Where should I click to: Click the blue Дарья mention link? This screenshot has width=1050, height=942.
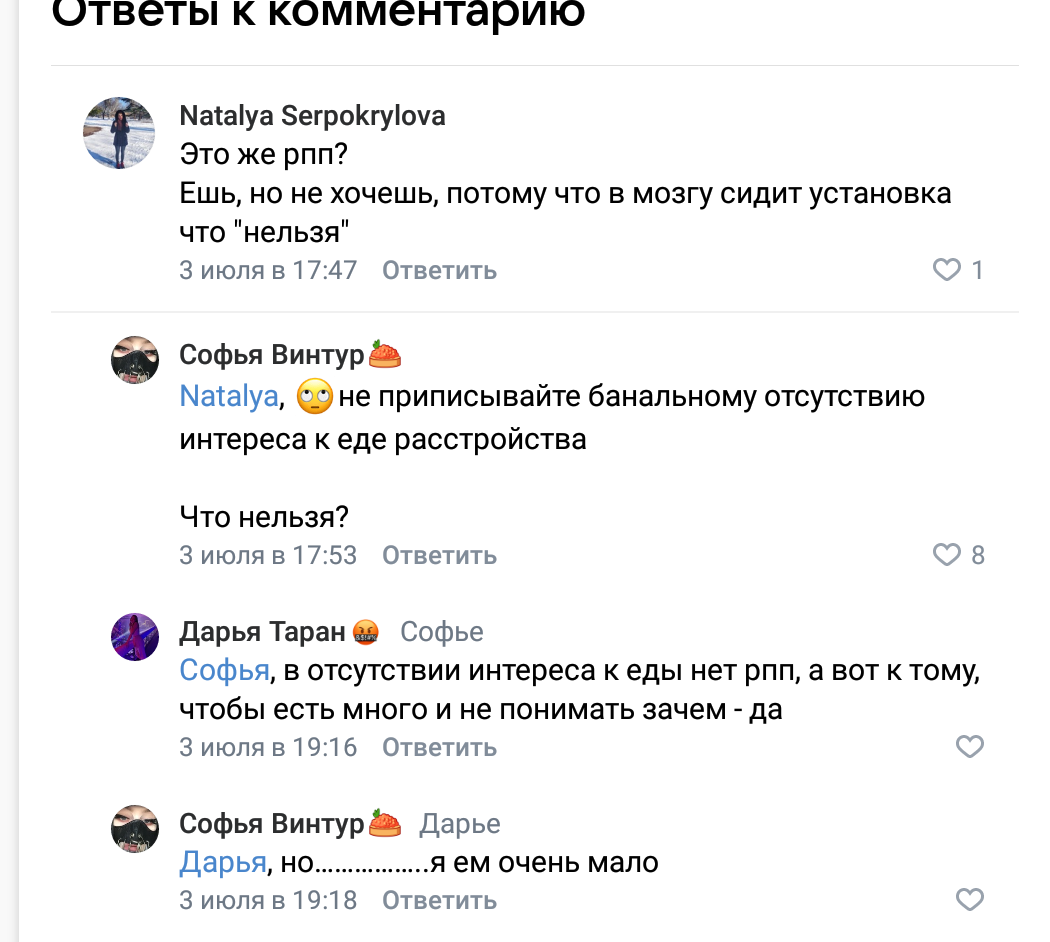[x=222, y=862]
